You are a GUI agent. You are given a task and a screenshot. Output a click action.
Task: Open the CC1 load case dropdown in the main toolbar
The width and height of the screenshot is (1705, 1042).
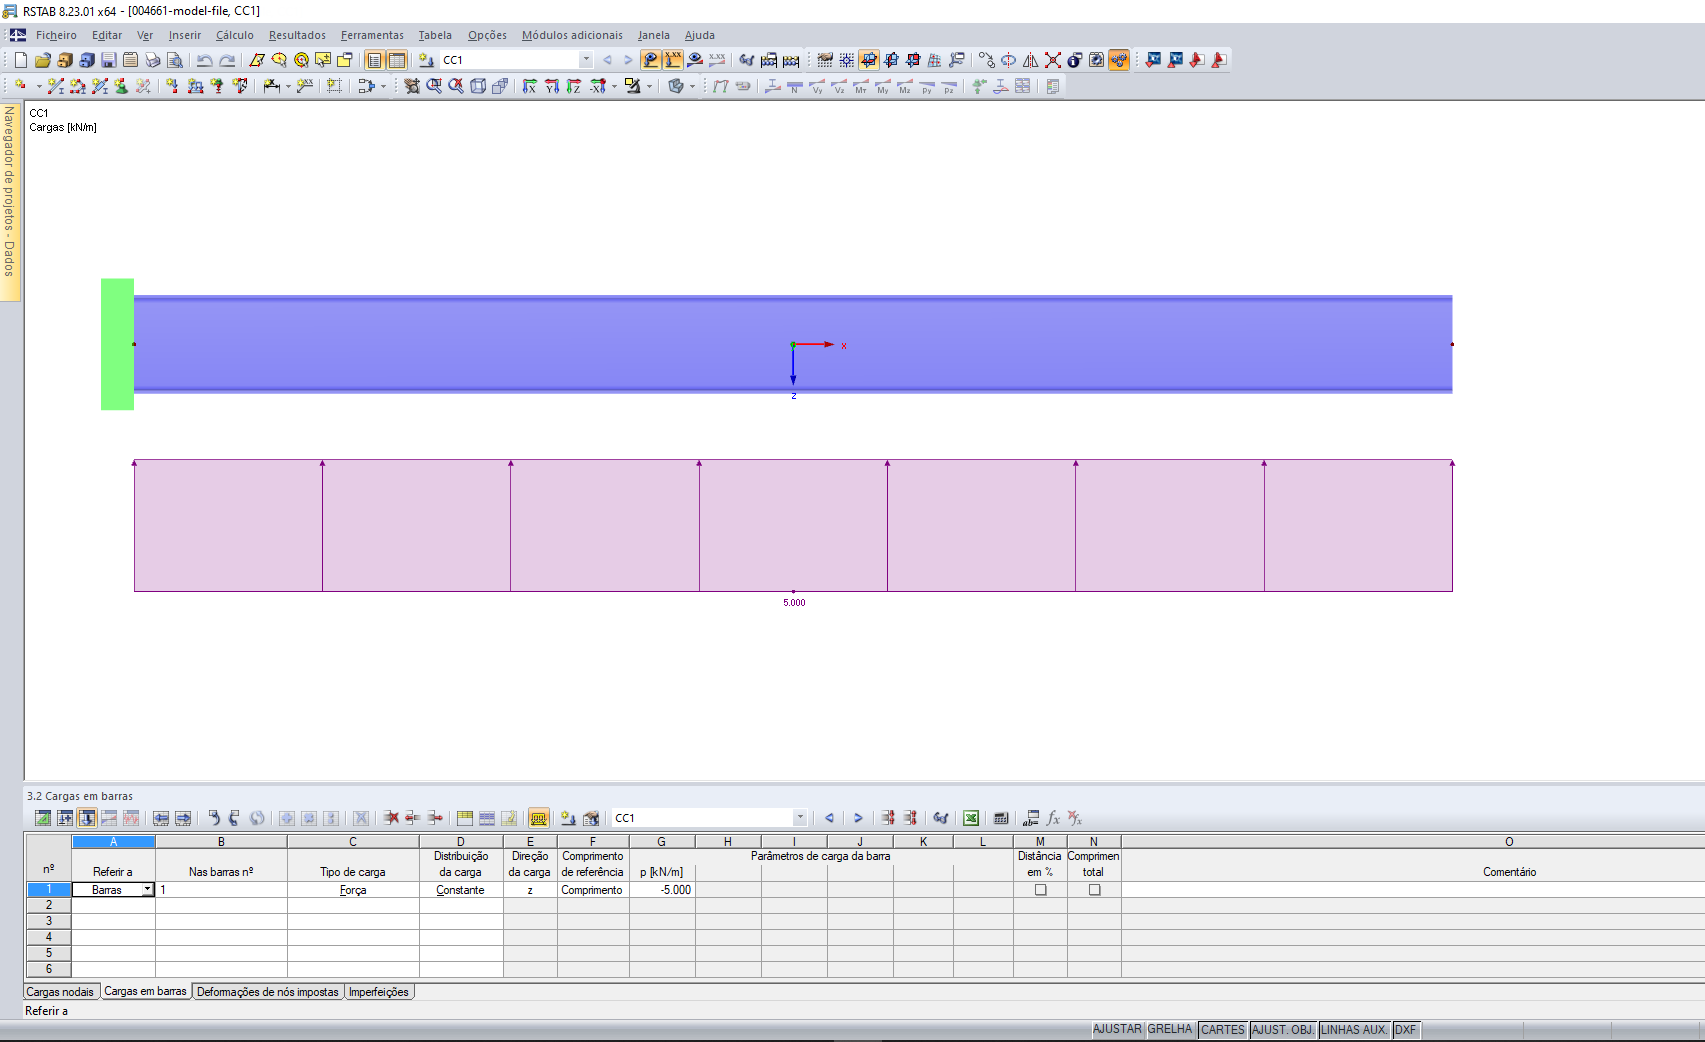click(586, 60)
